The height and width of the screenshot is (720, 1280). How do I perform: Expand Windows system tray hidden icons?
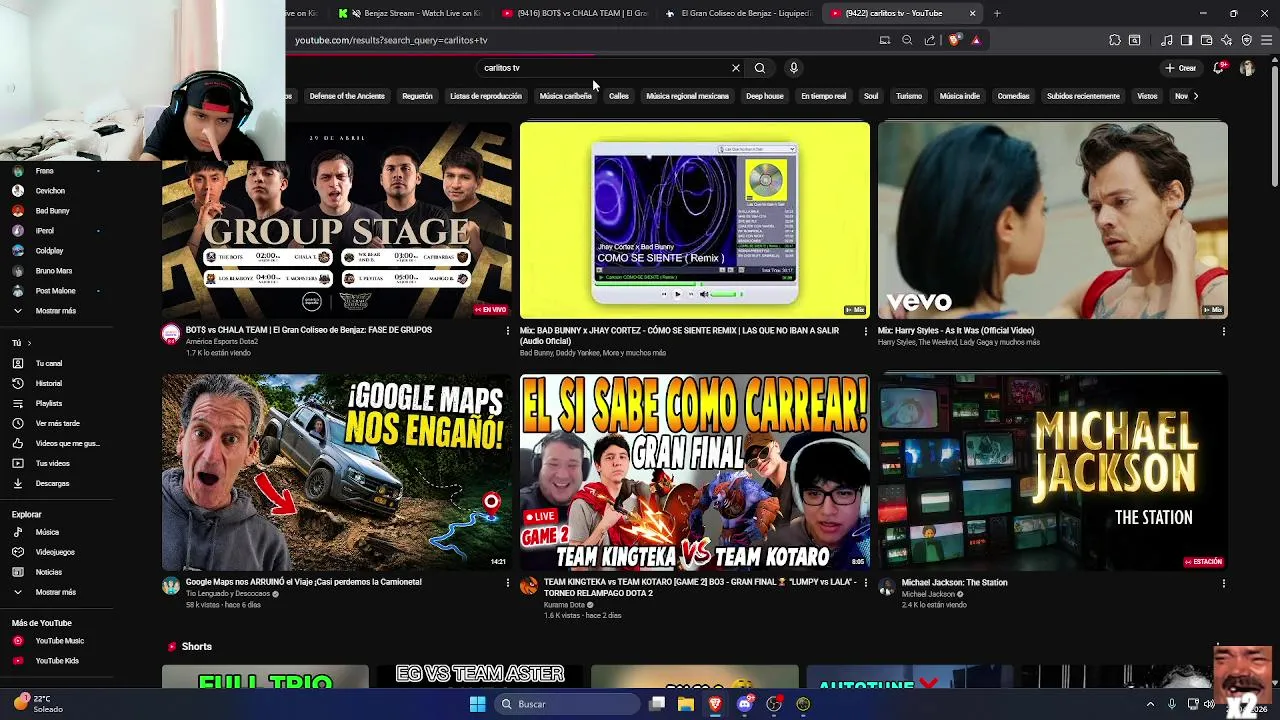coord(1150,704)
